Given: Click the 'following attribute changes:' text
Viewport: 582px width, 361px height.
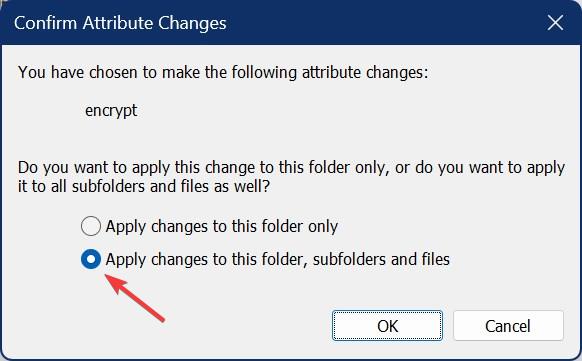Looking at the screenshot, I should tap(330, 72).
